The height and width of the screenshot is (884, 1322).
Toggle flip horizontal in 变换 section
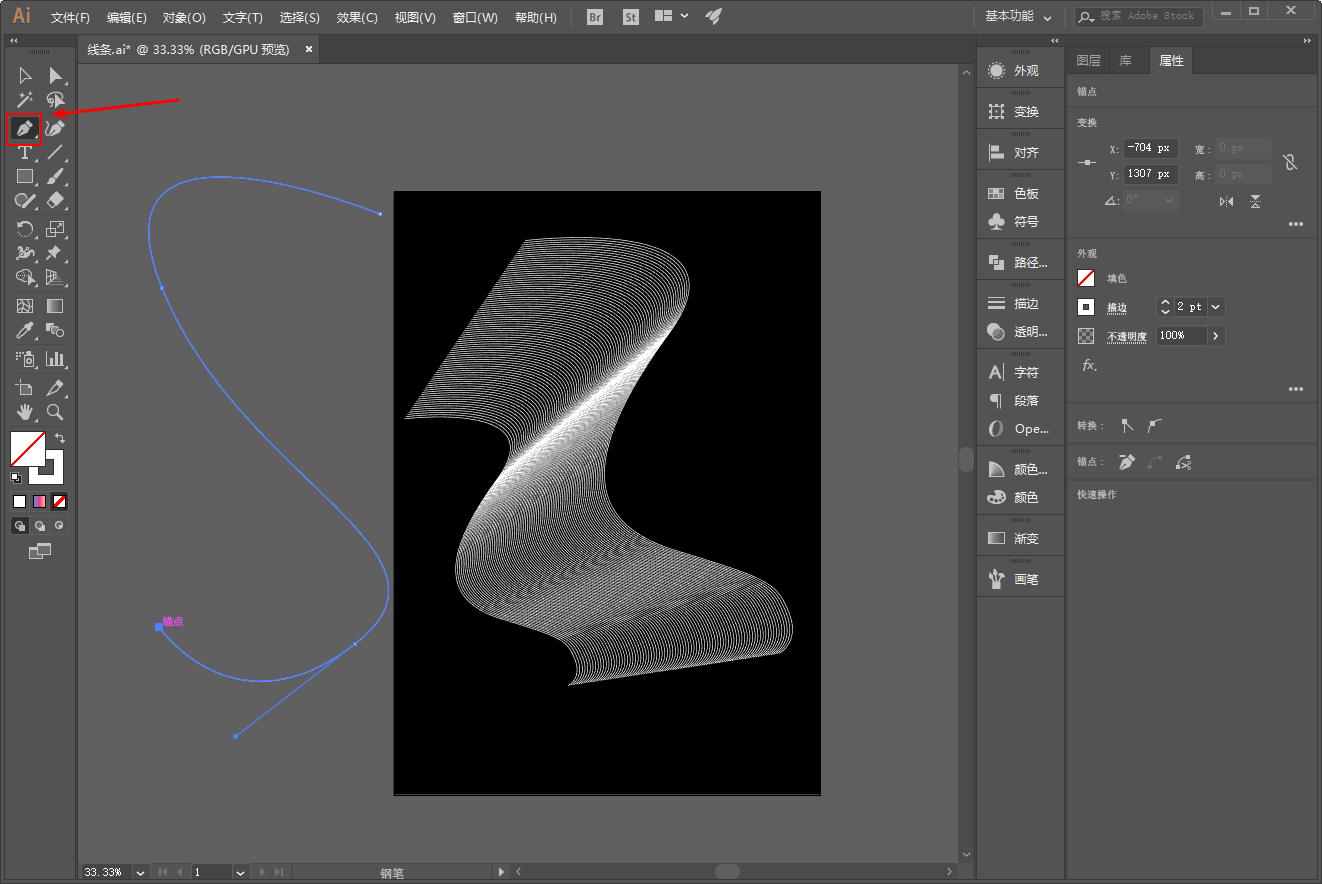click(1226, 201)
